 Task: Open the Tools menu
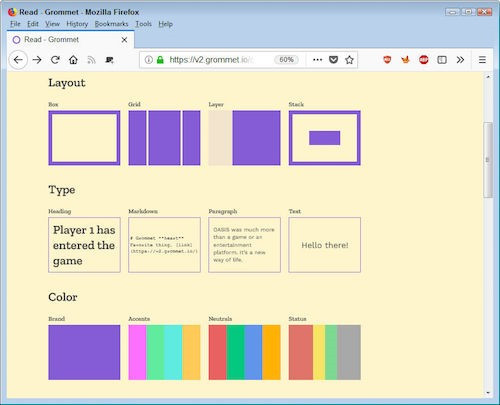pos(143,24)
